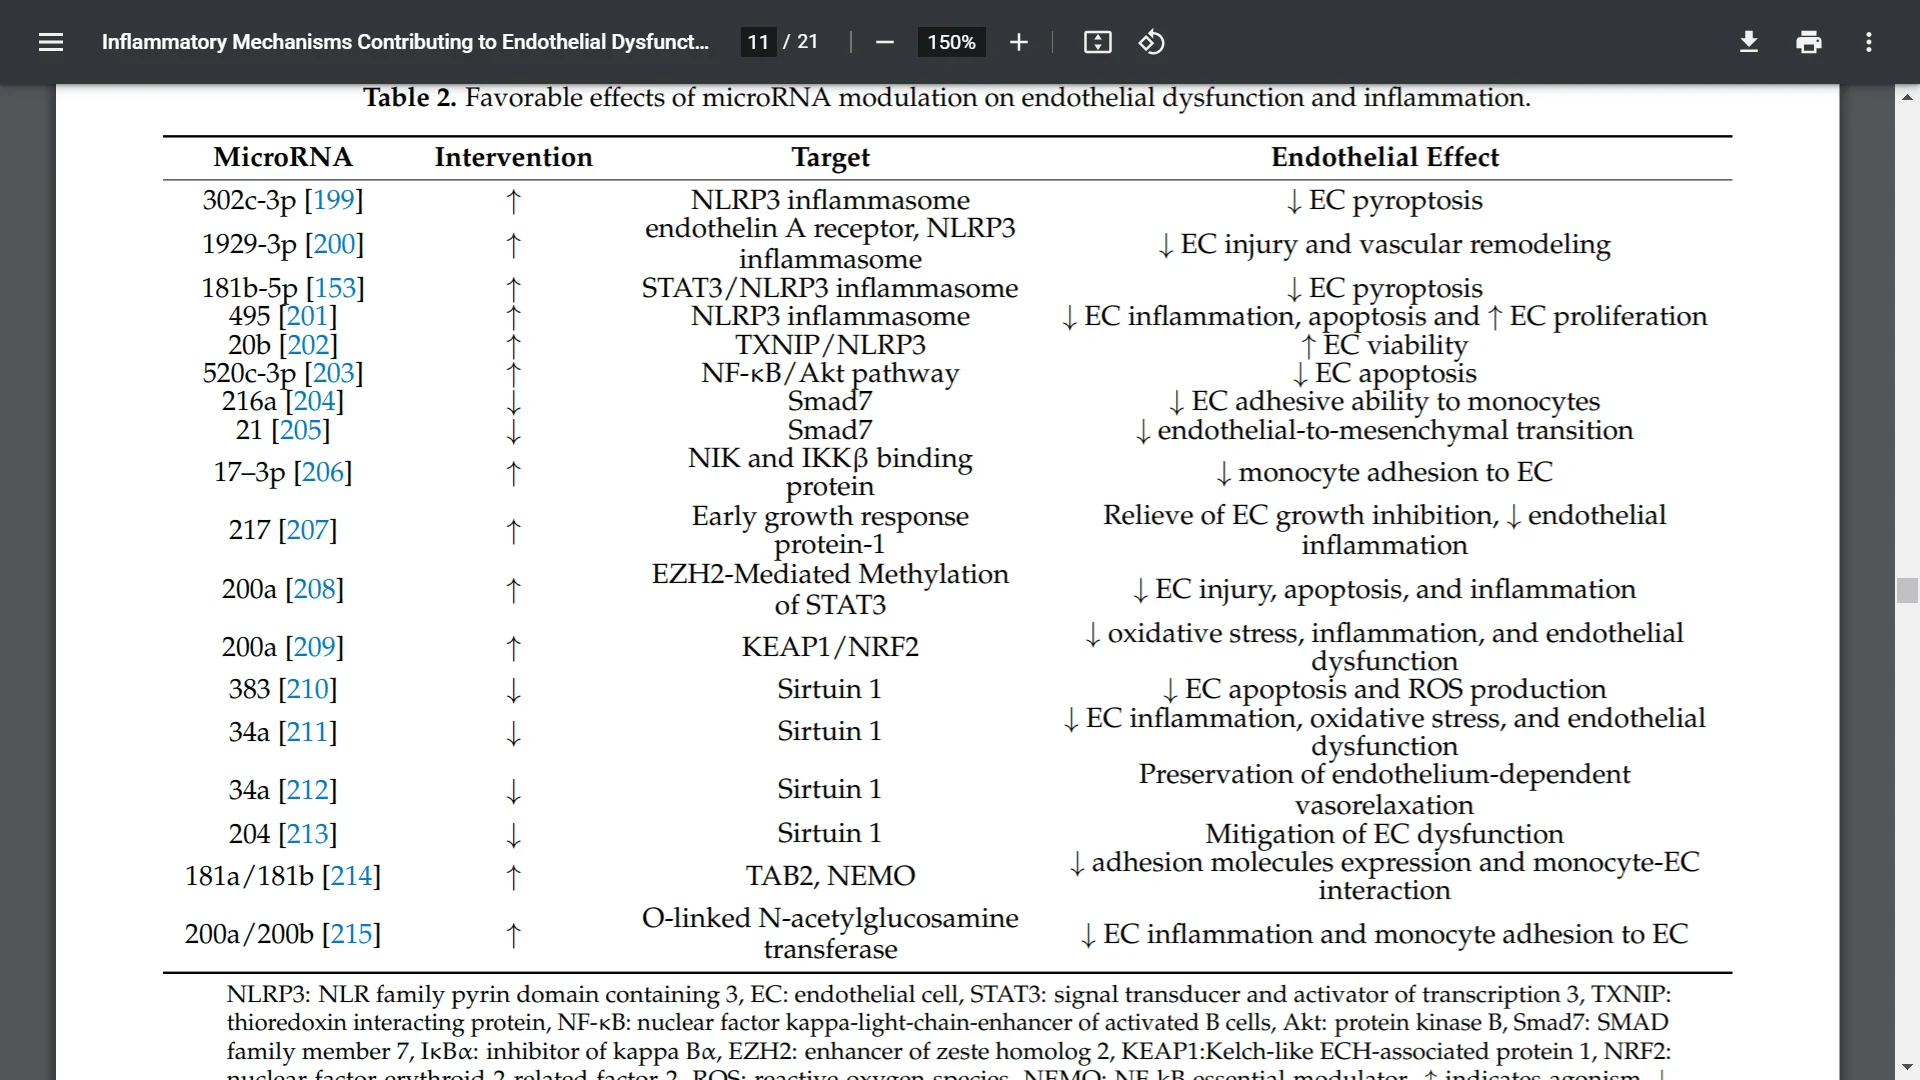Image resolution: width=1920 pixels, height=1080 pixels.
Task: Click the Endothelial Effect column header
Action: pyautogui.click(x=1385, y=157)
